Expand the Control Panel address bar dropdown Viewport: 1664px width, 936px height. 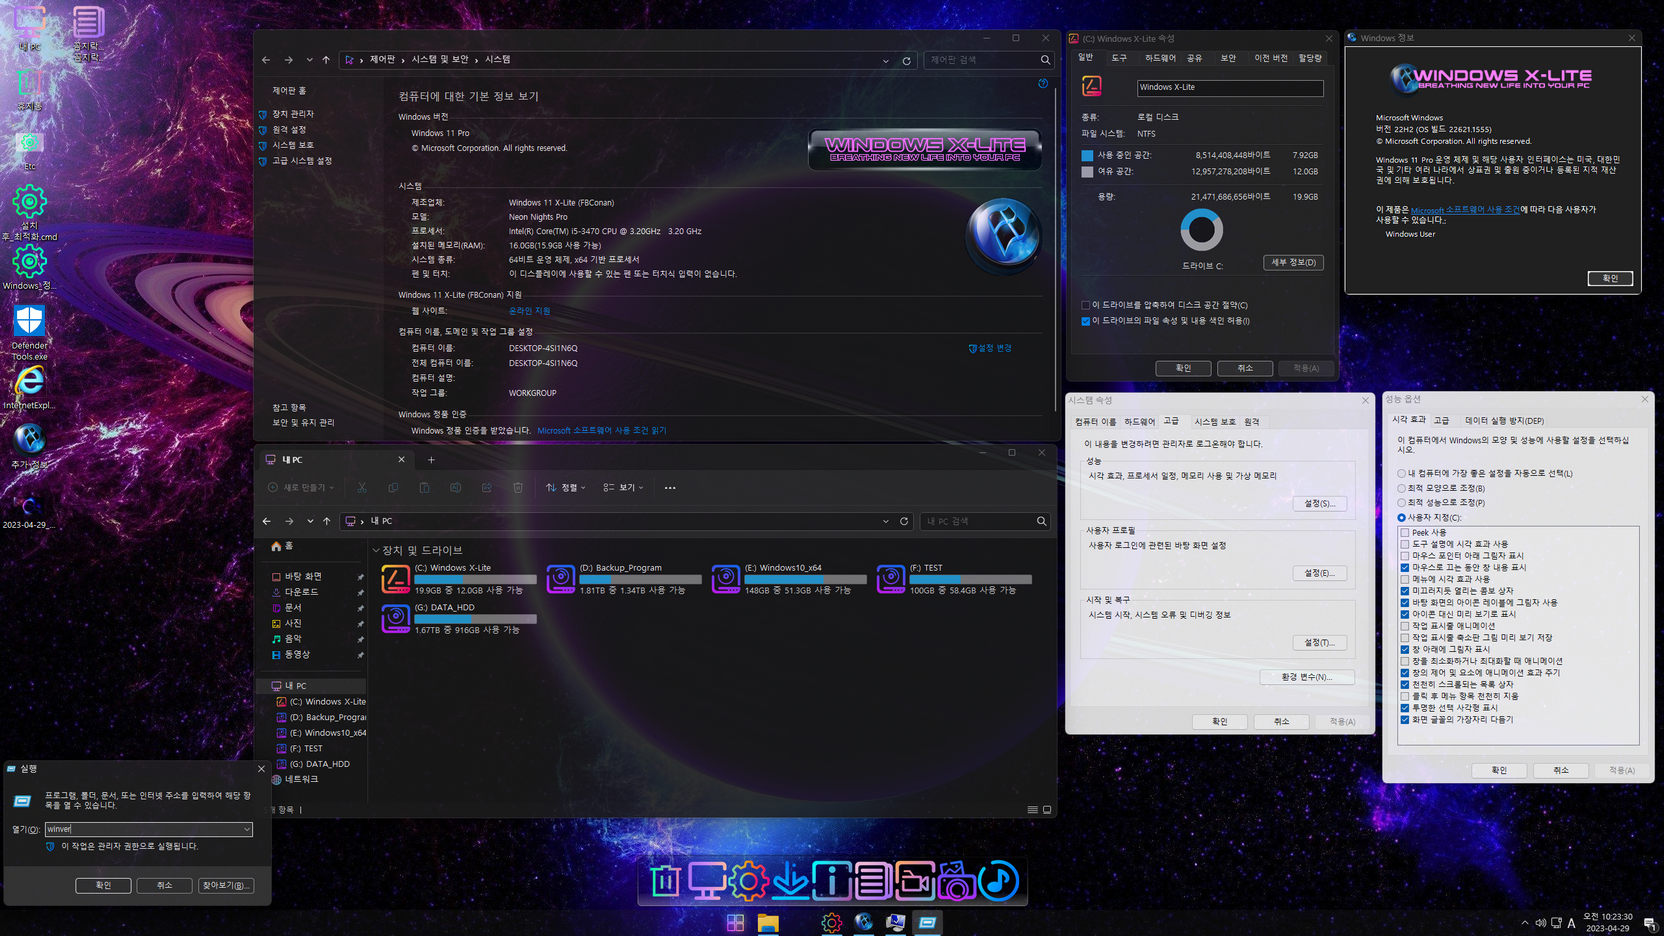click(885, 60)
